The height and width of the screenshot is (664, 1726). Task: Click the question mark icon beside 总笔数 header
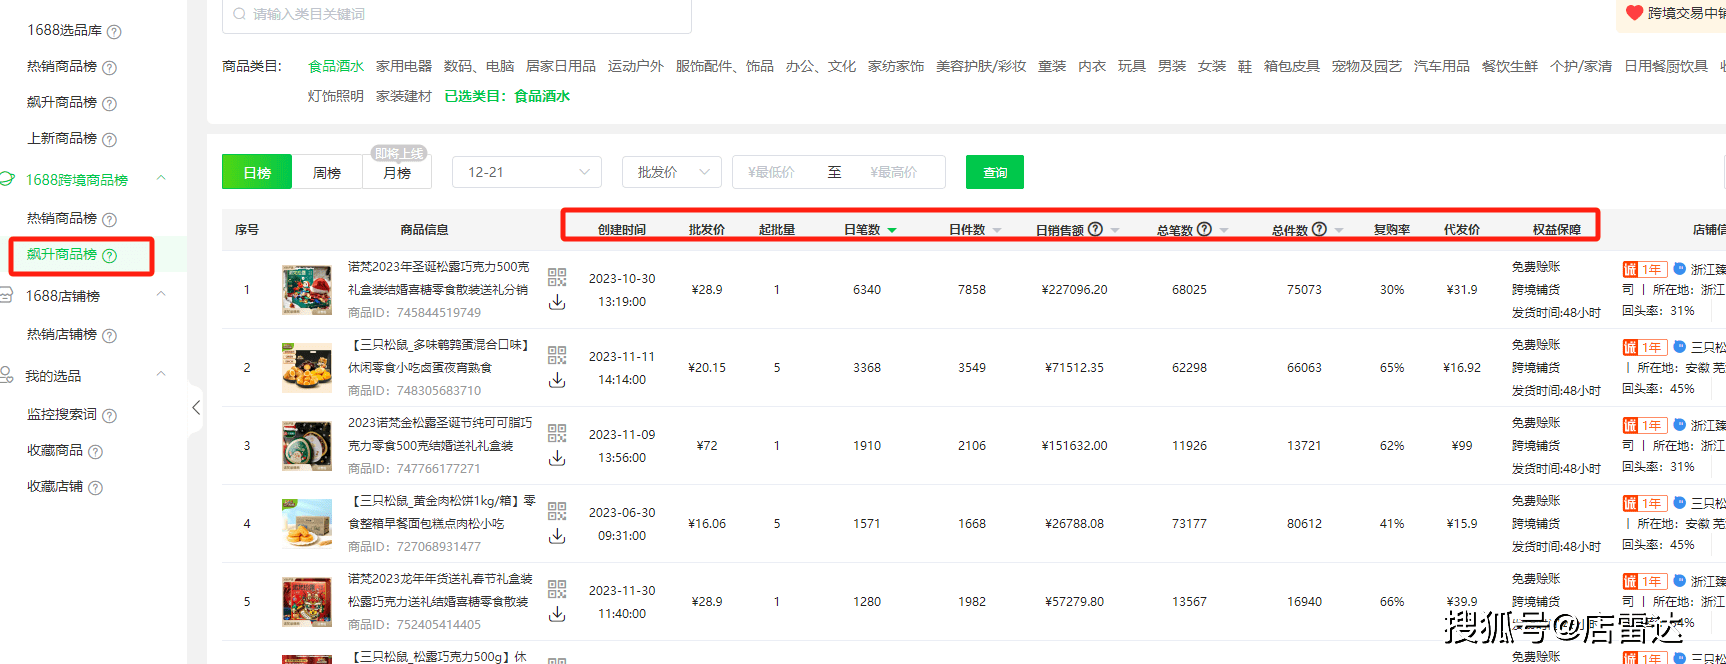1205,229
